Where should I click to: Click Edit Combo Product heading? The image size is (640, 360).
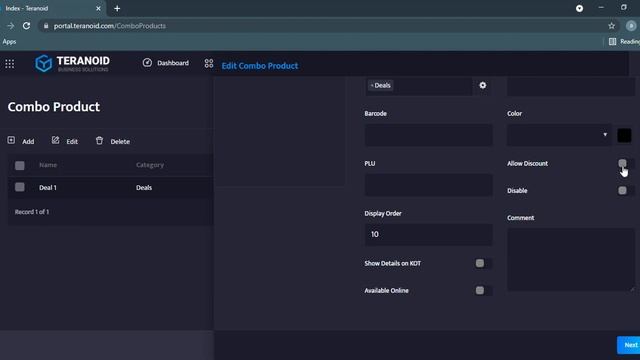pos(260,66)
